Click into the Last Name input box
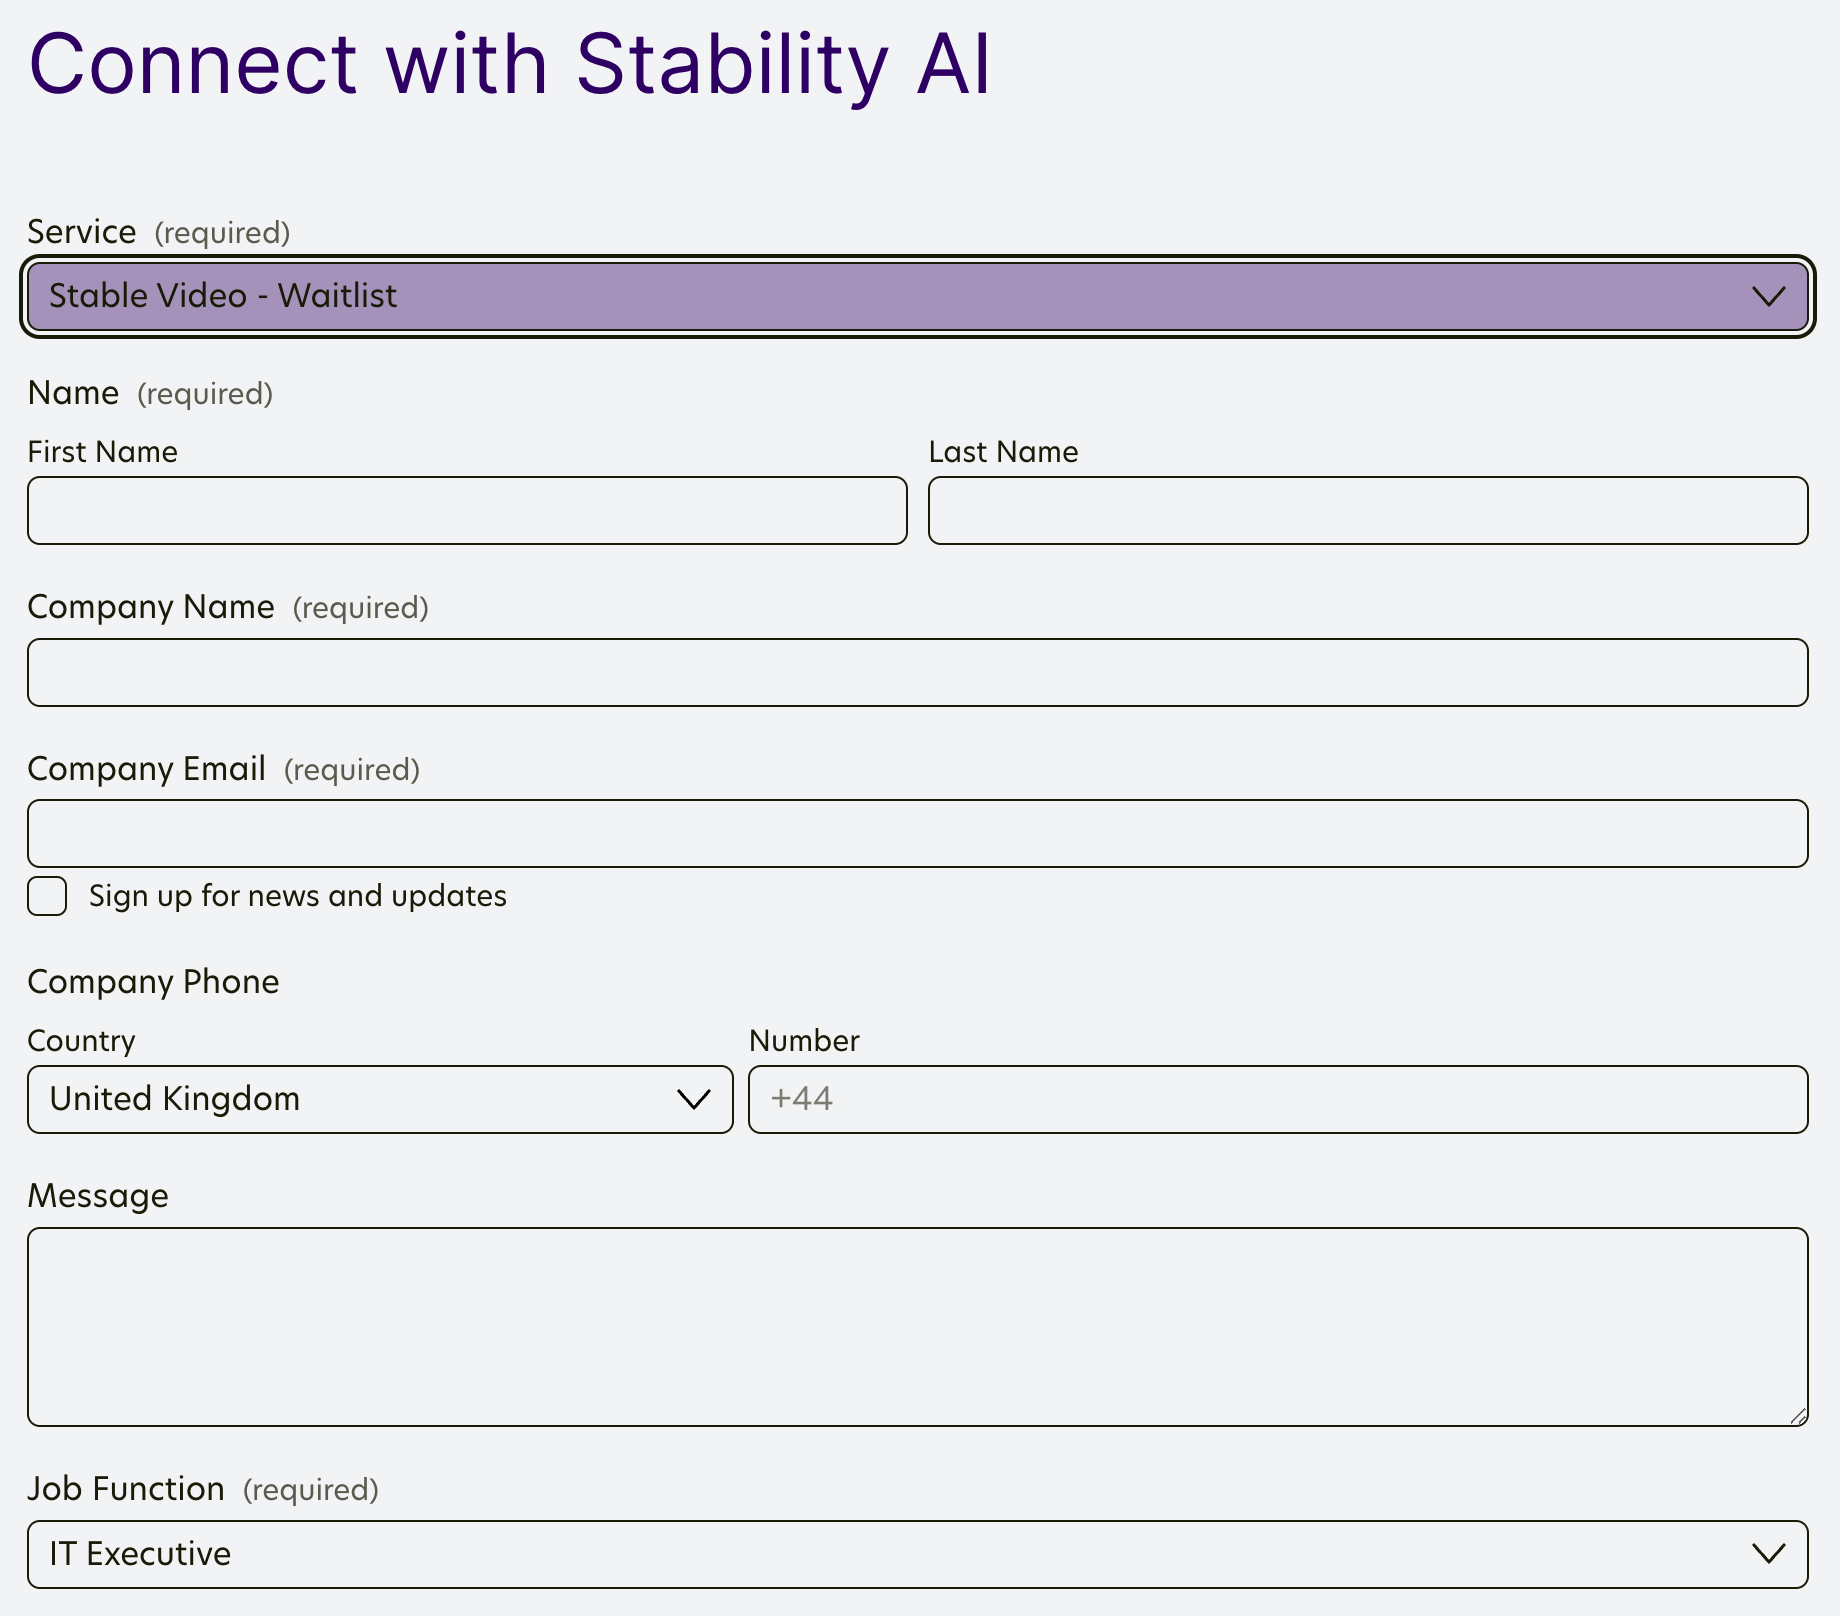Viewport: 1840px width, 1616px height. [1367, 511]
